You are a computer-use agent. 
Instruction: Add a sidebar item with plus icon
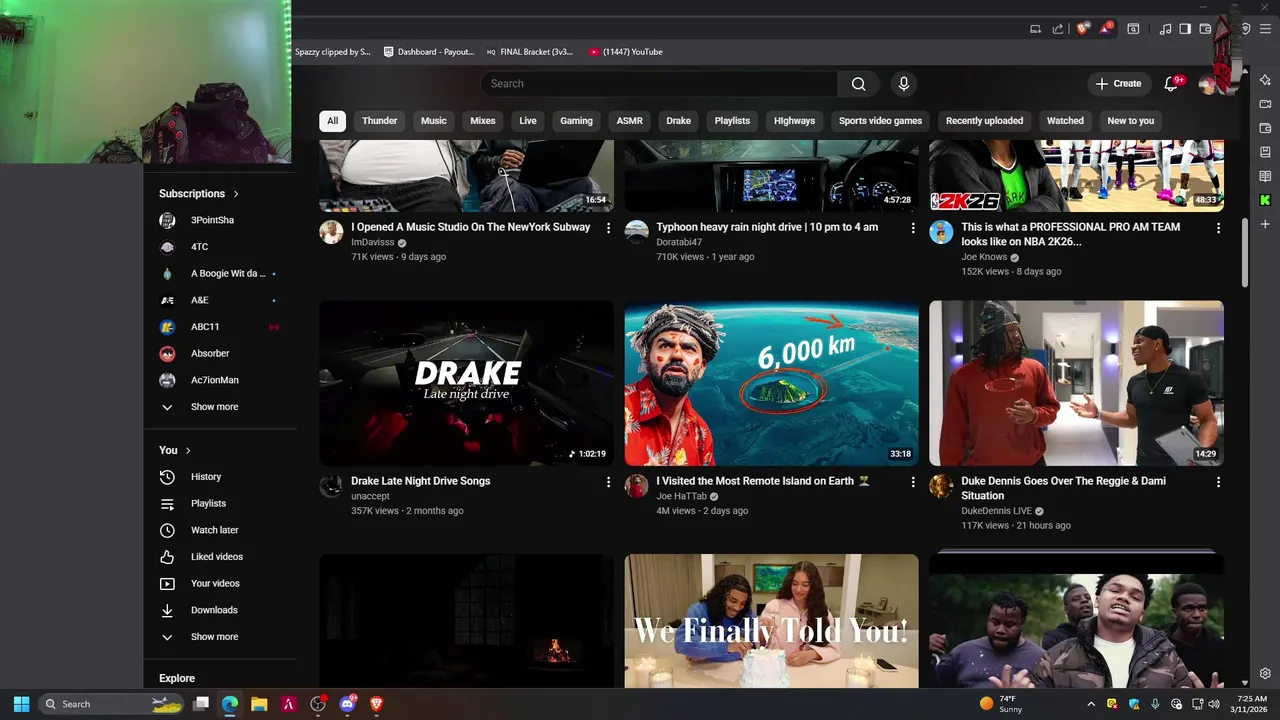tap(1265, 224)
